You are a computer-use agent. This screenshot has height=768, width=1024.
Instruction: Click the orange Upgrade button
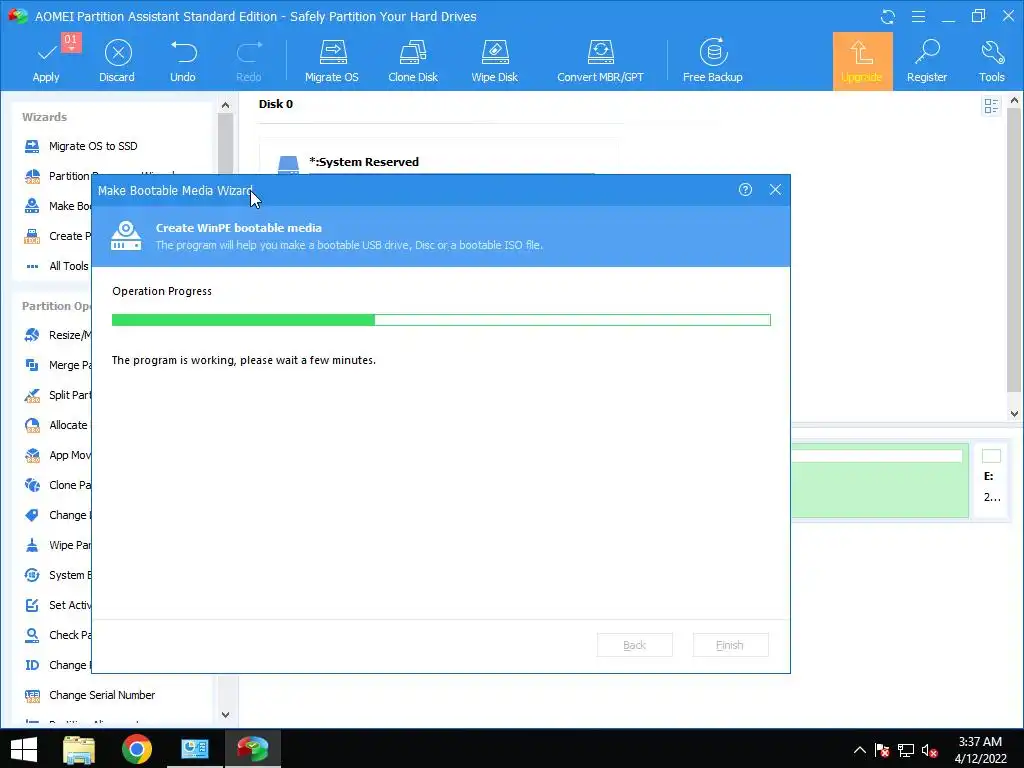coord(862,61)
